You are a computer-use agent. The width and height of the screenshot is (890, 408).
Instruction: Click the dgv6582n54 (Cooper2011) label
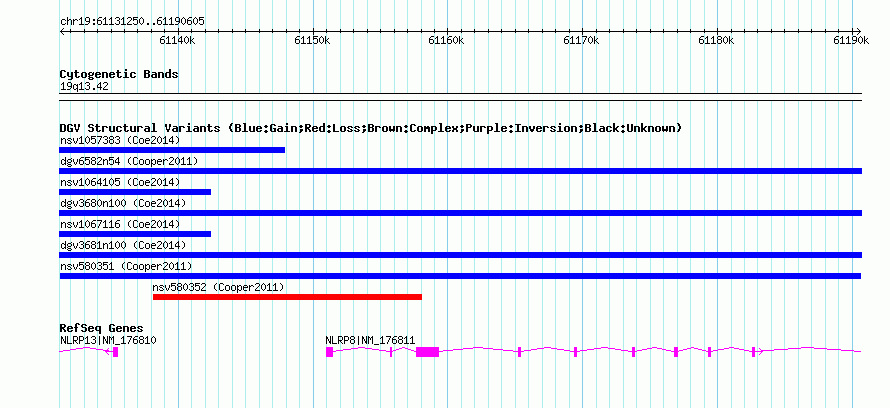tap(129, 162)
